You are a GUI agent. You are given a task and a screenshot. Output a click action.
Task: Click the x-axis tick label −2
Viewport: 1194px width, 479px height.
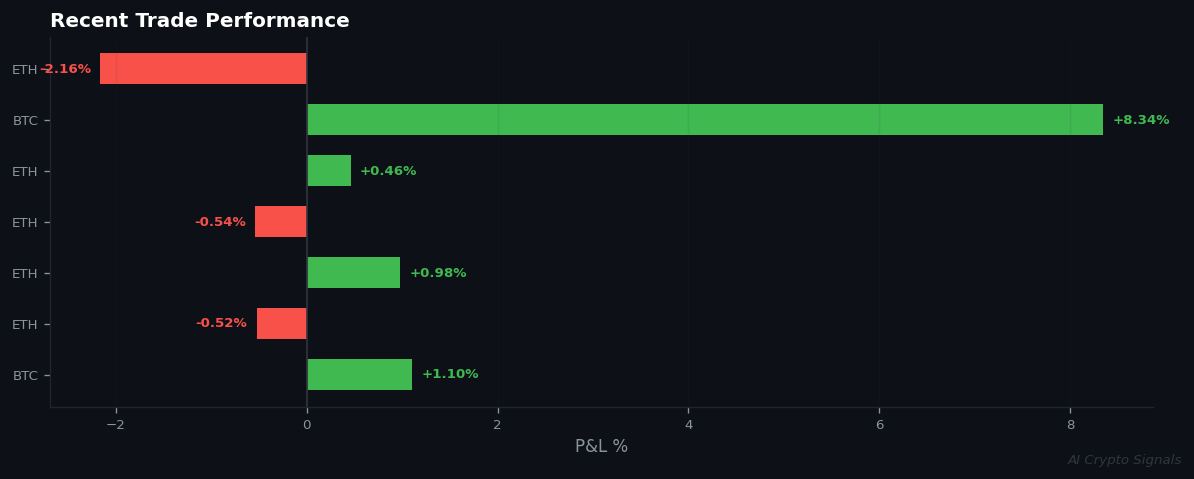[115, 425]
